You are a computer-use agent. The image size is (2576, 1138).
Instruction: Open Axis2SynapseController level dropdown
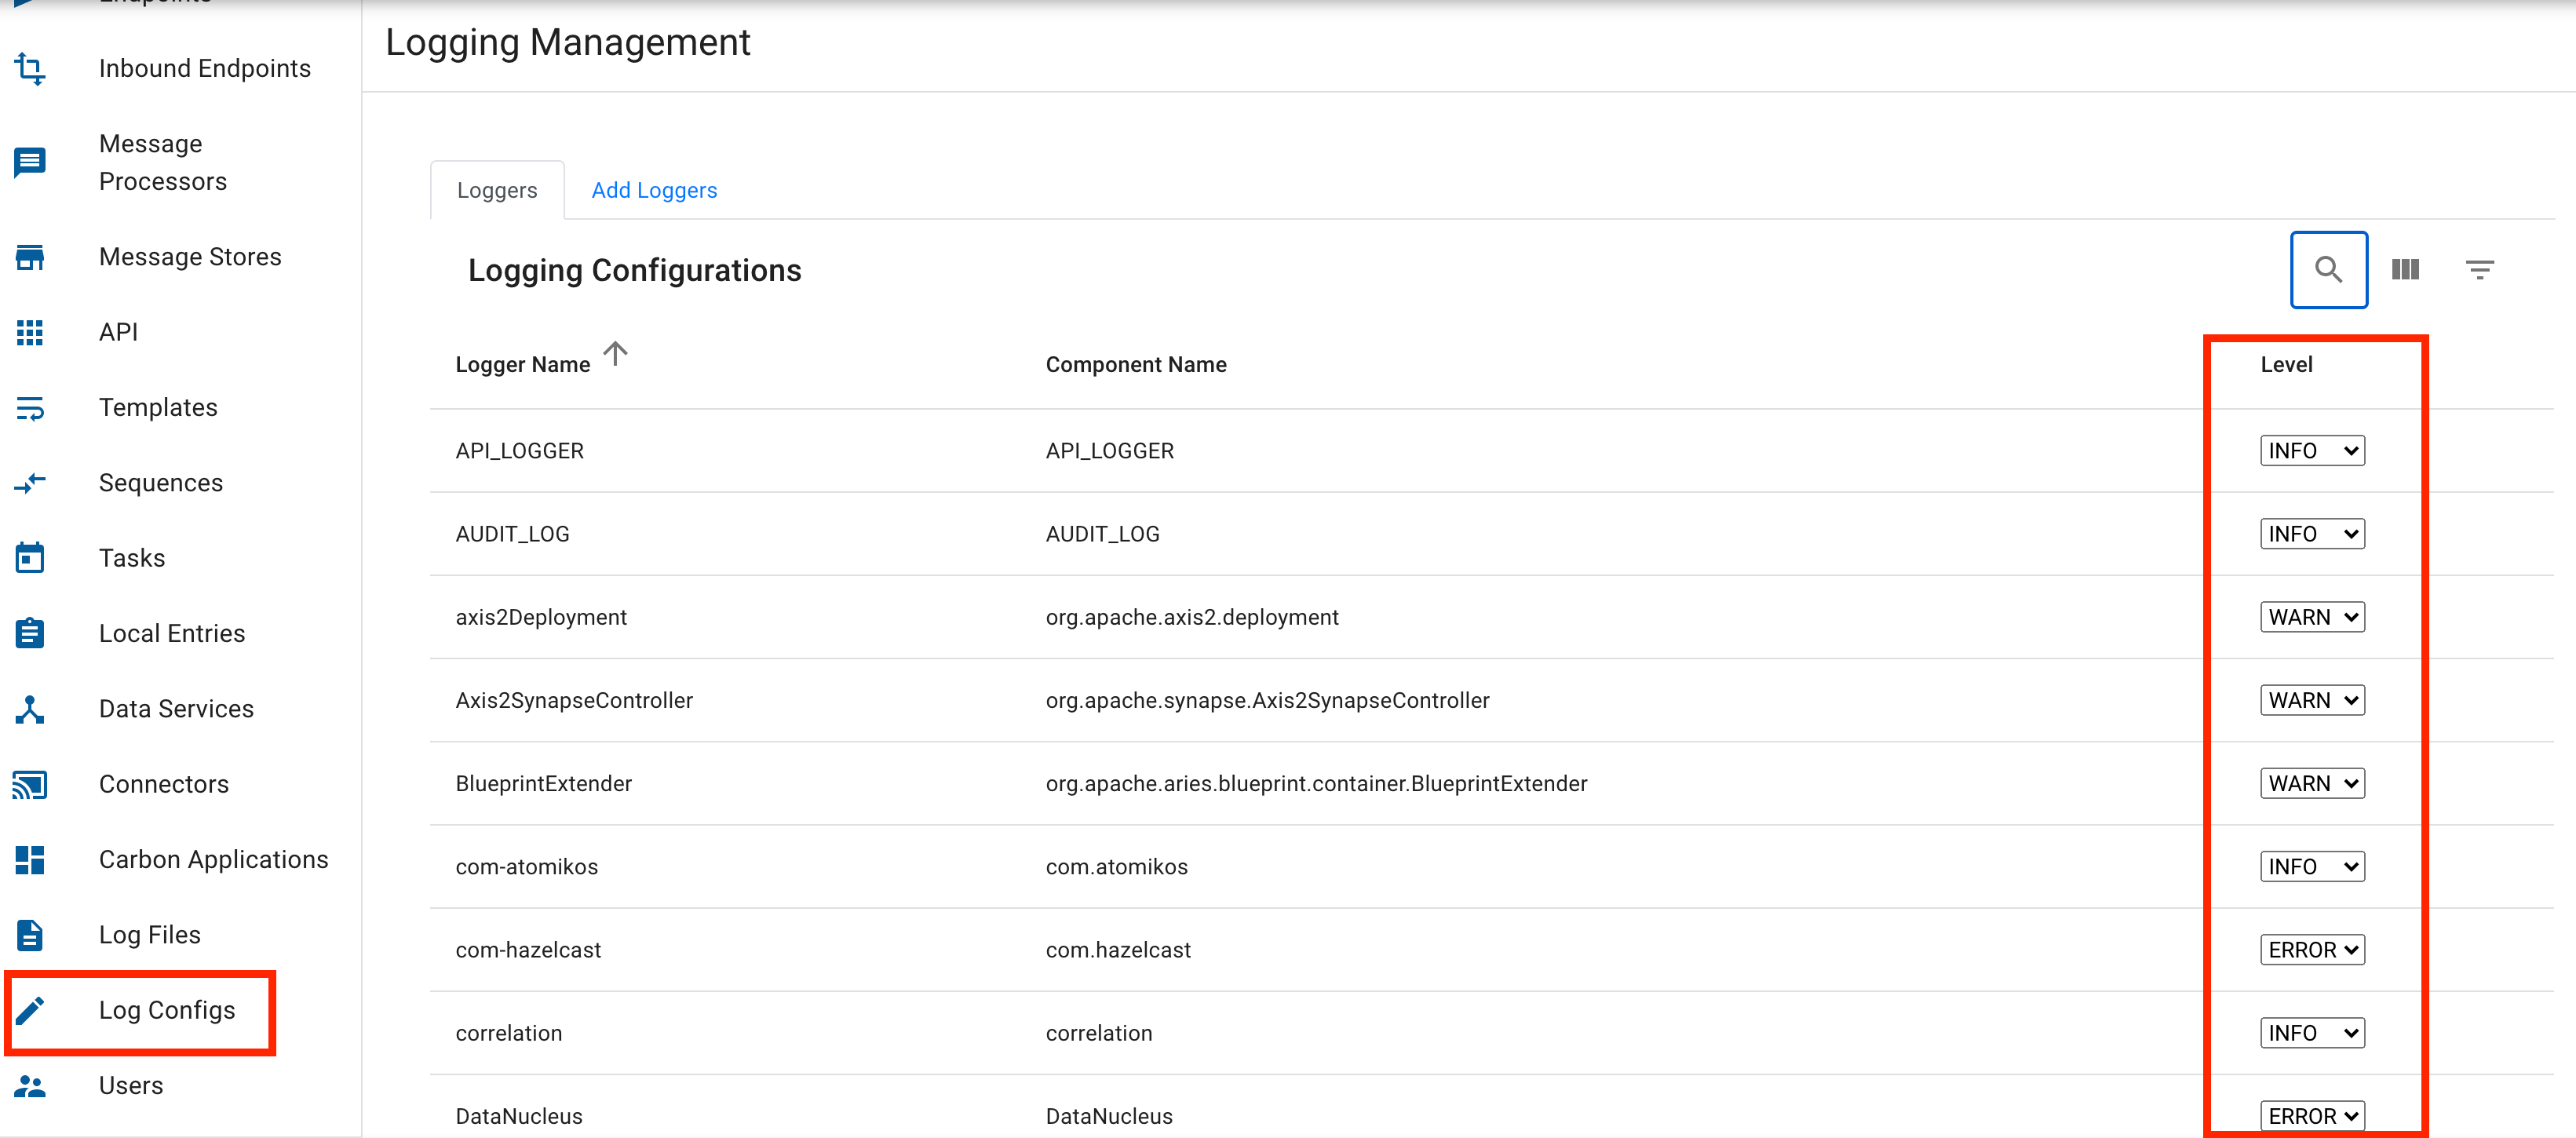pyautogui.click(x=2312, y=700)
